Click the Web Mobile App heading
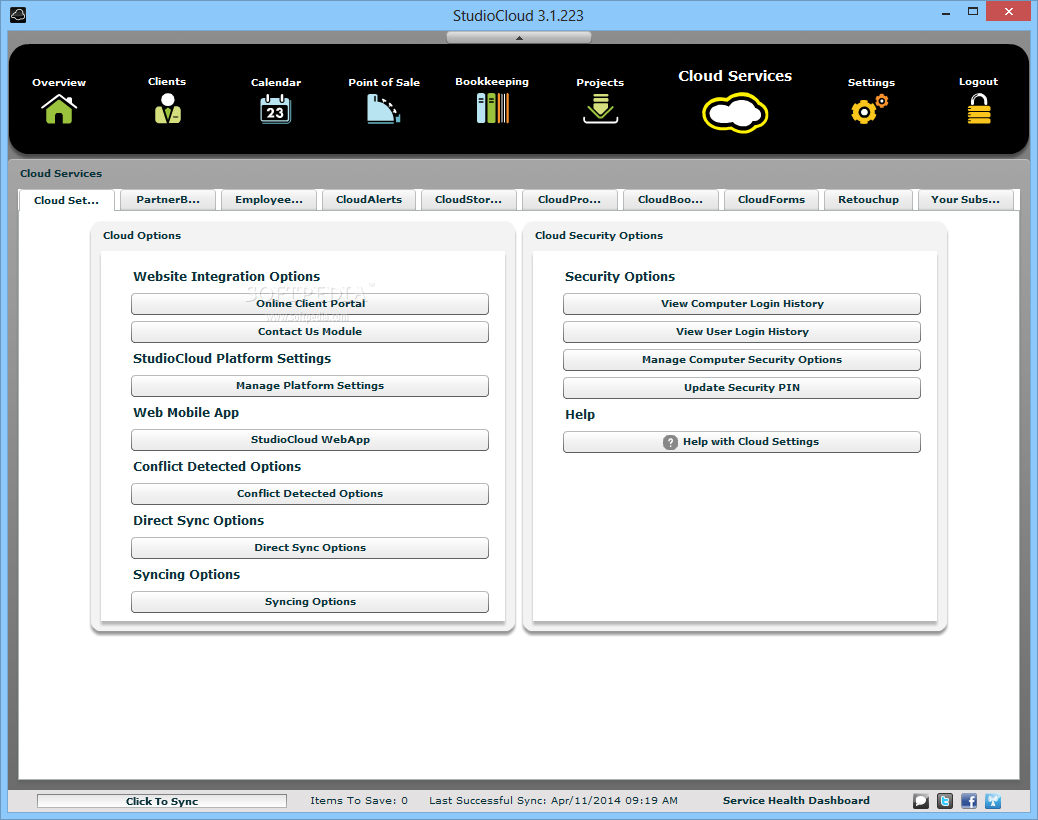1038x820 pixels. (x=186, y=413)
